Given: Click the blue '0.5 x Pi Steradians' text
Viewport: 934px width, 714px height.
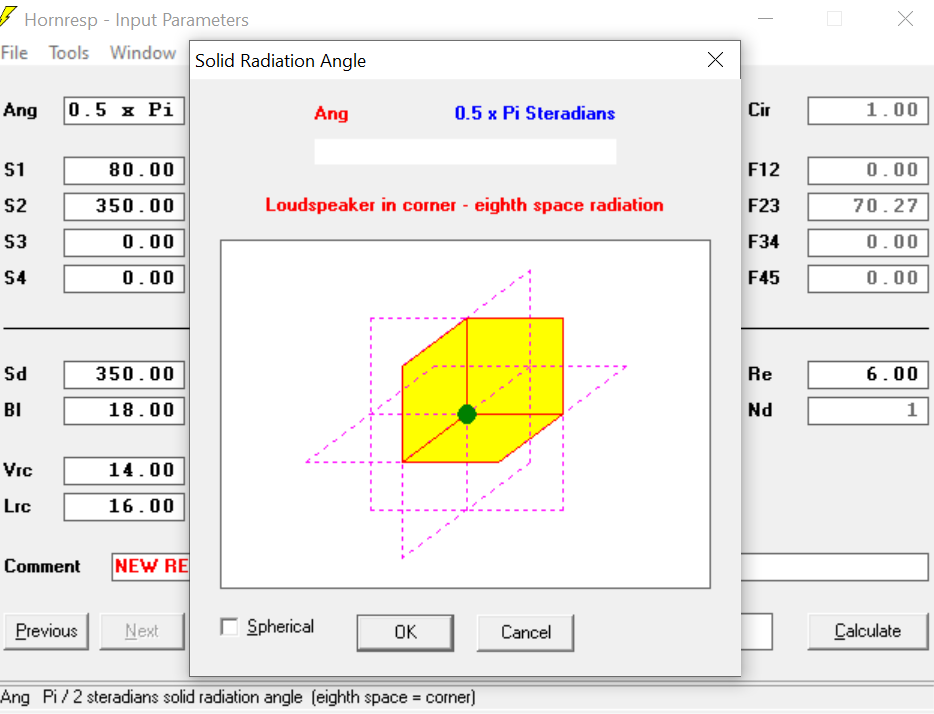Looking at the screenshot, I should tap(535, 113).
